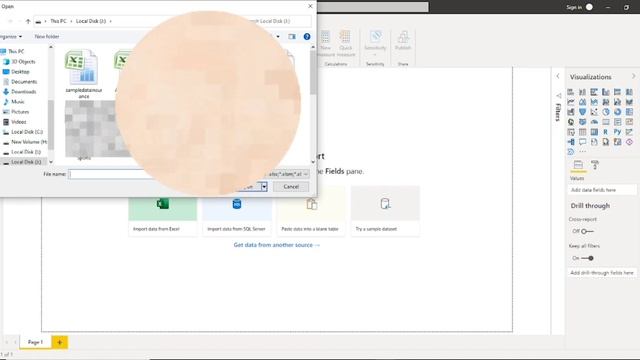Screen dimensions: 640x360
Task: Select the Matrix visual
Action: coord(594,132)
